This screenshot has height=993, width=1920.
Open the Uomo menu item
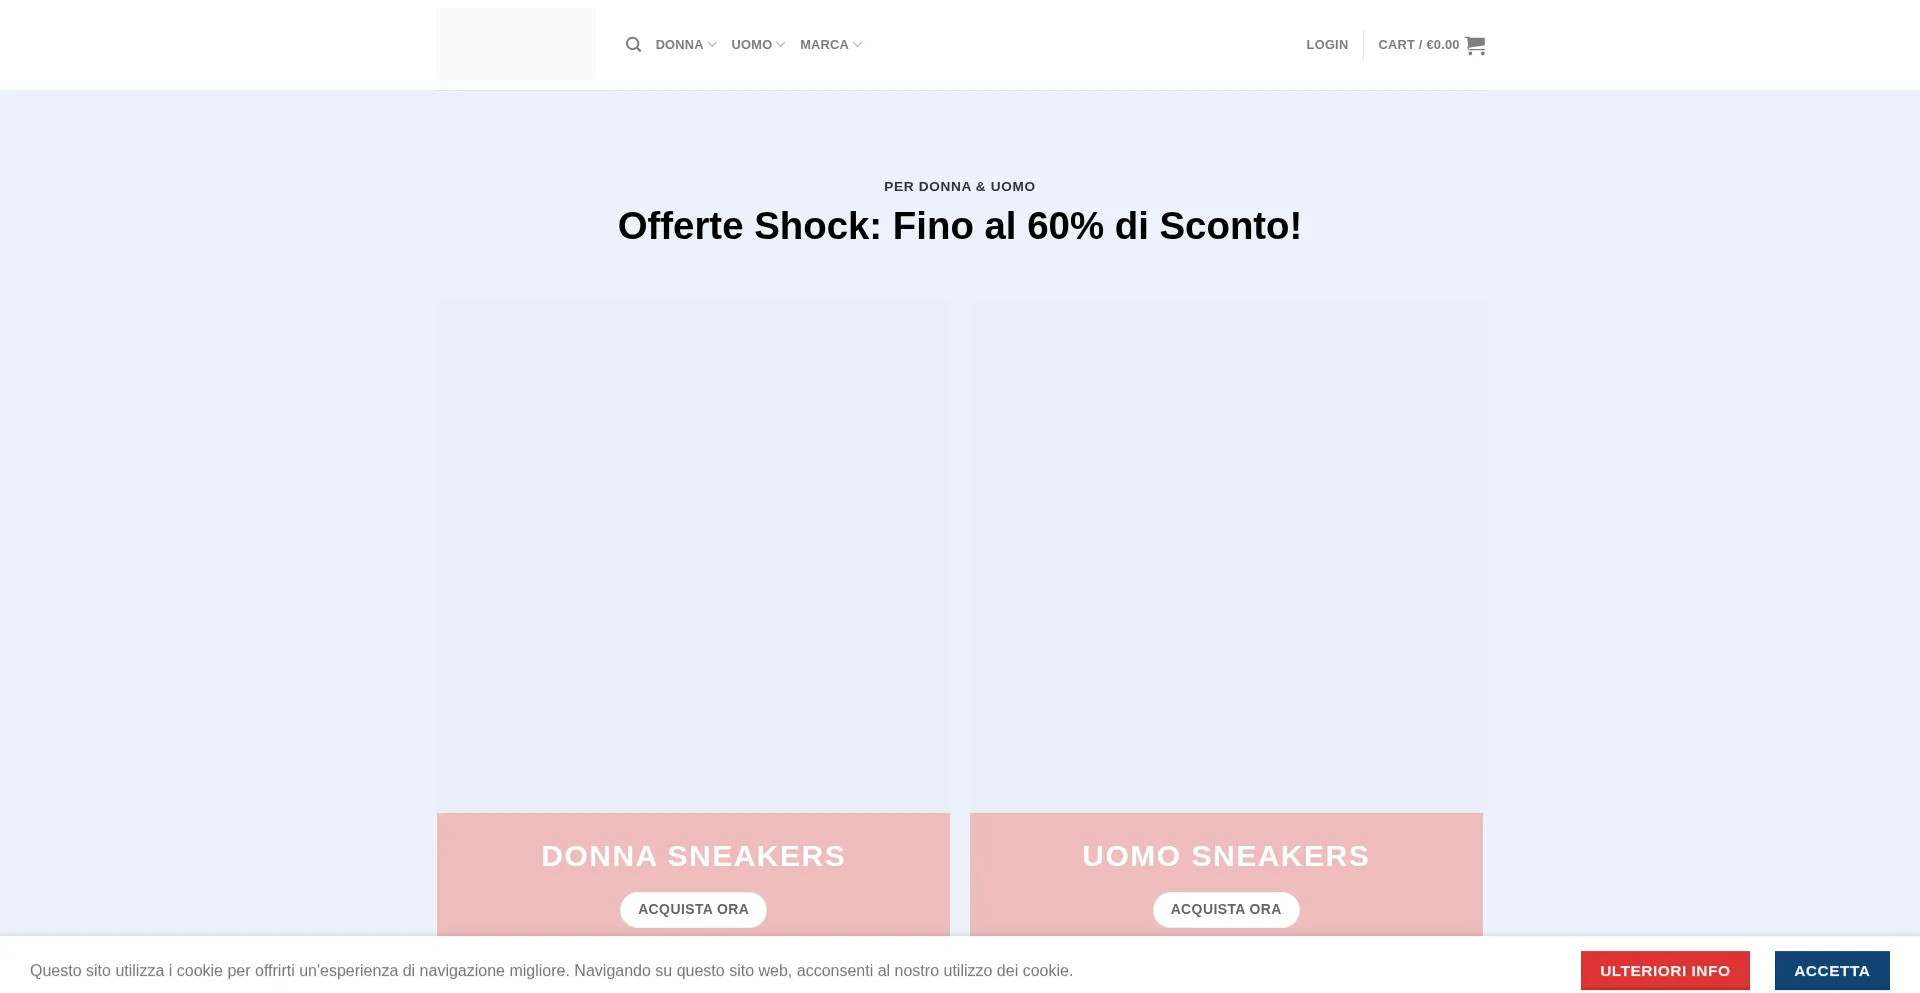click(751, 45)
